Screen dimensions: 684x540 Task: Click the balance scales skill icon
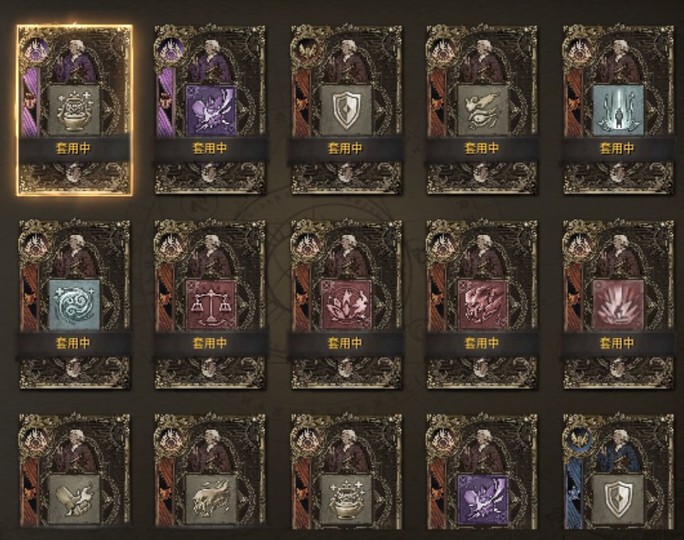click(x=211, y=305)
